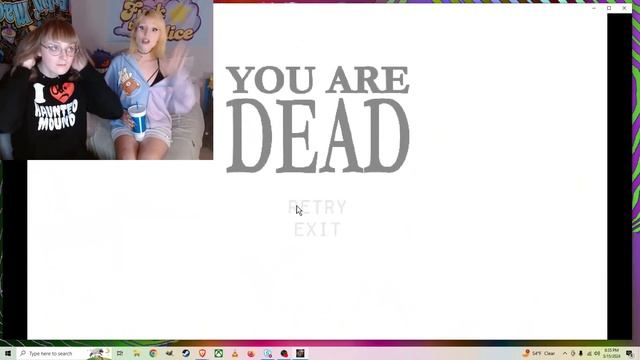The width and height of the screenshot is (640, 360).
Task: Close the game window
Action: tap(624, 8)
